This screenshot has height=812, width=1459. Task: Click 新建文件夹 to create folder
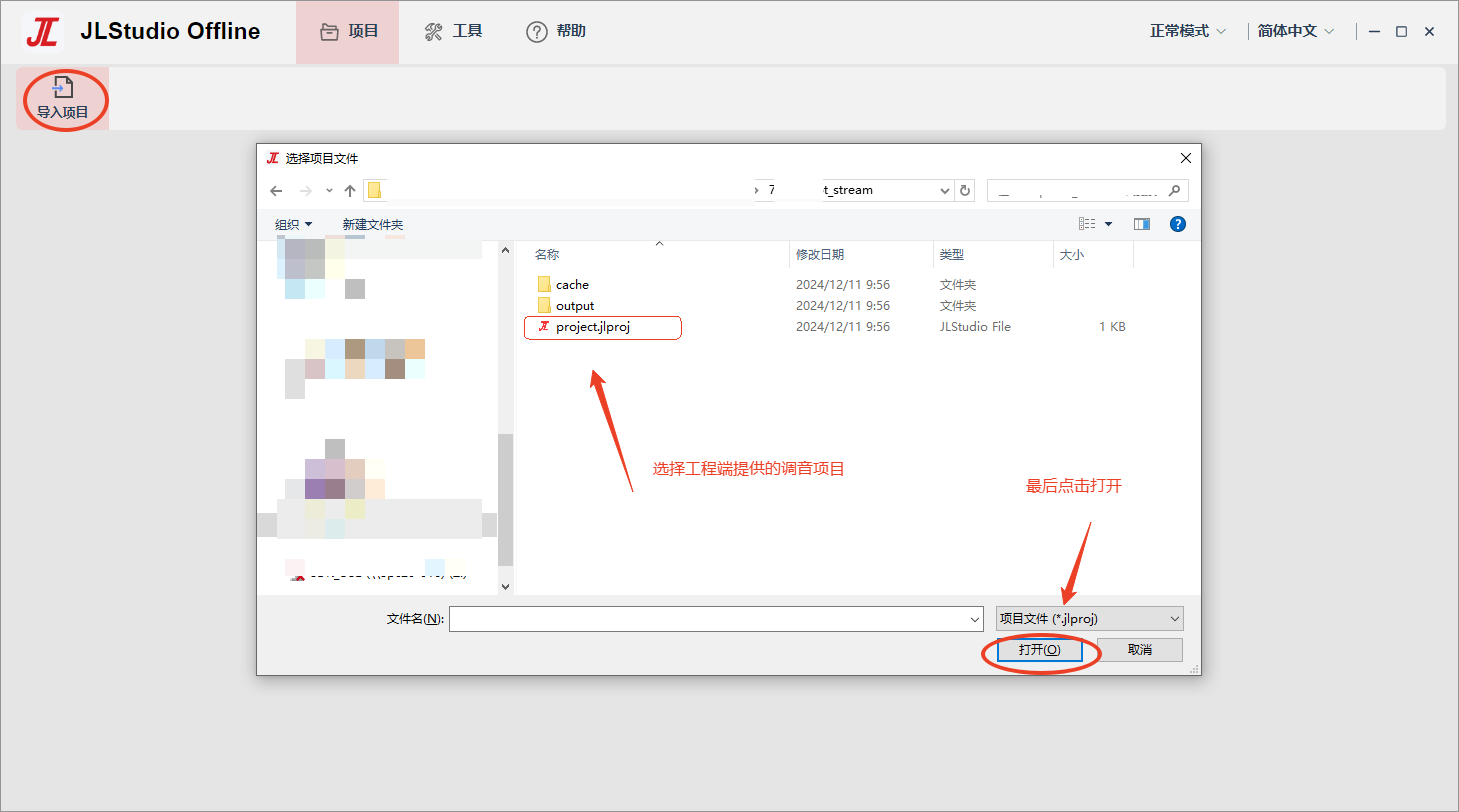373,225
